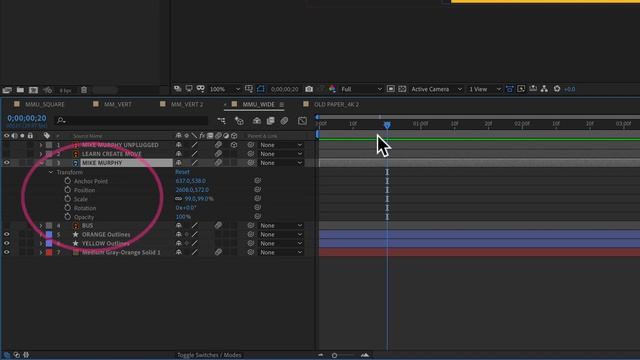Expand layer 4 BUS

pyautogui.click(x=41, y=225)
